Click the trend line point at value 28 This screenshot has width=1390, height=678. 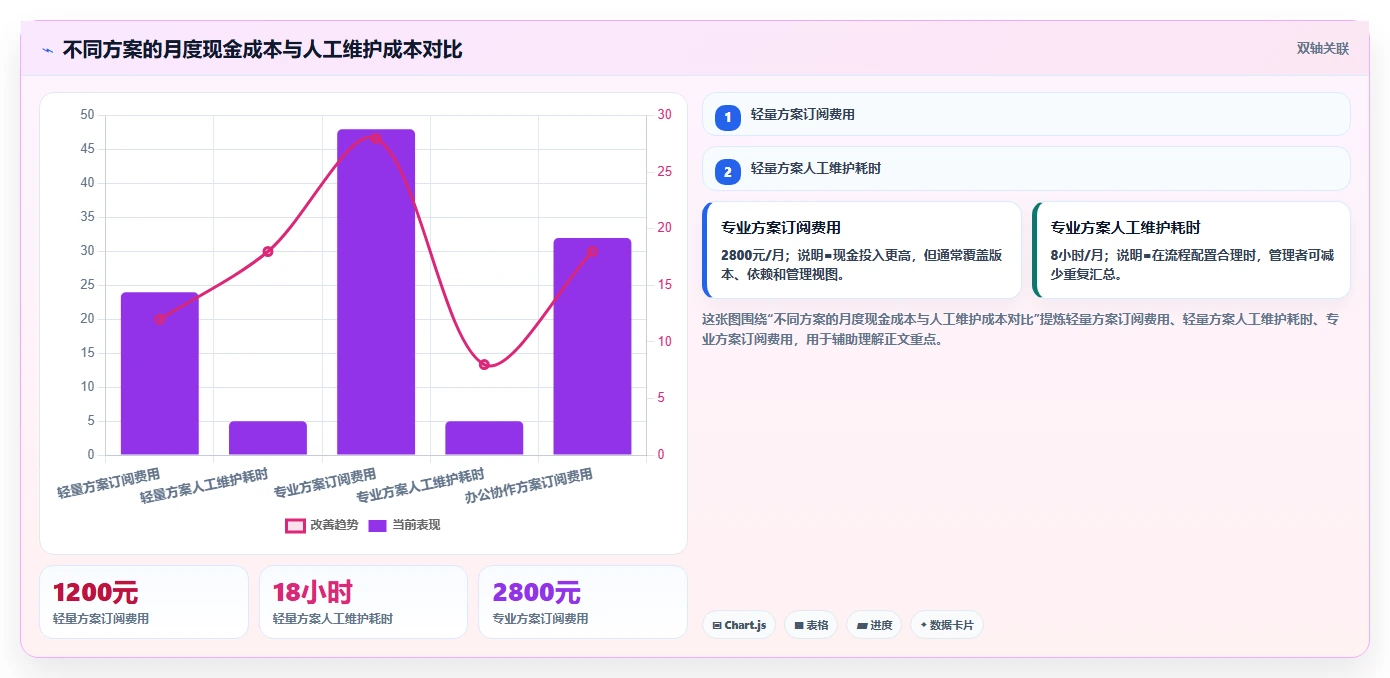(x=376, y=138)
